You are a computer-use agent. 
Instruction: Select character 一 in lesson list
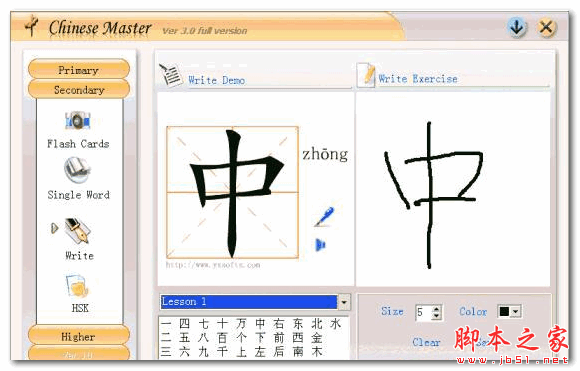click(x=166, y=324)
